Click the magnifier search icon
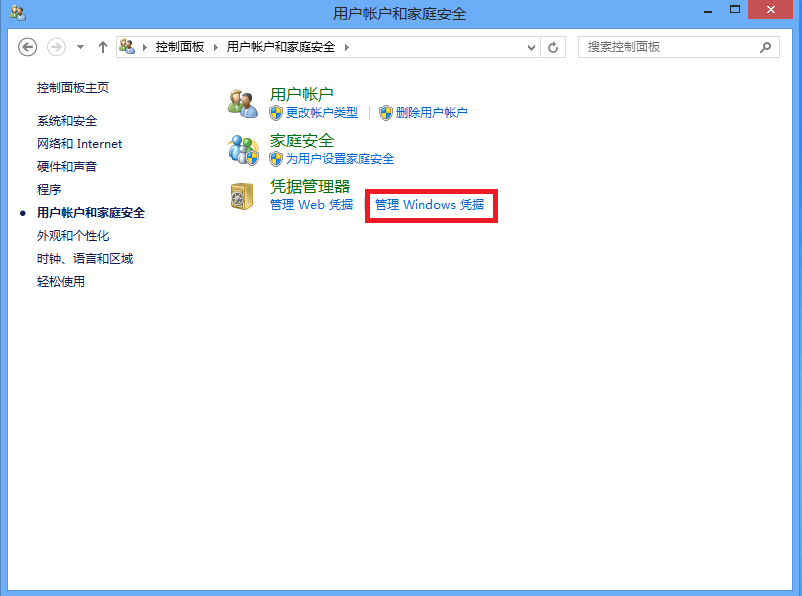Viewport: 802px width, 596px height. click(765, 47)
